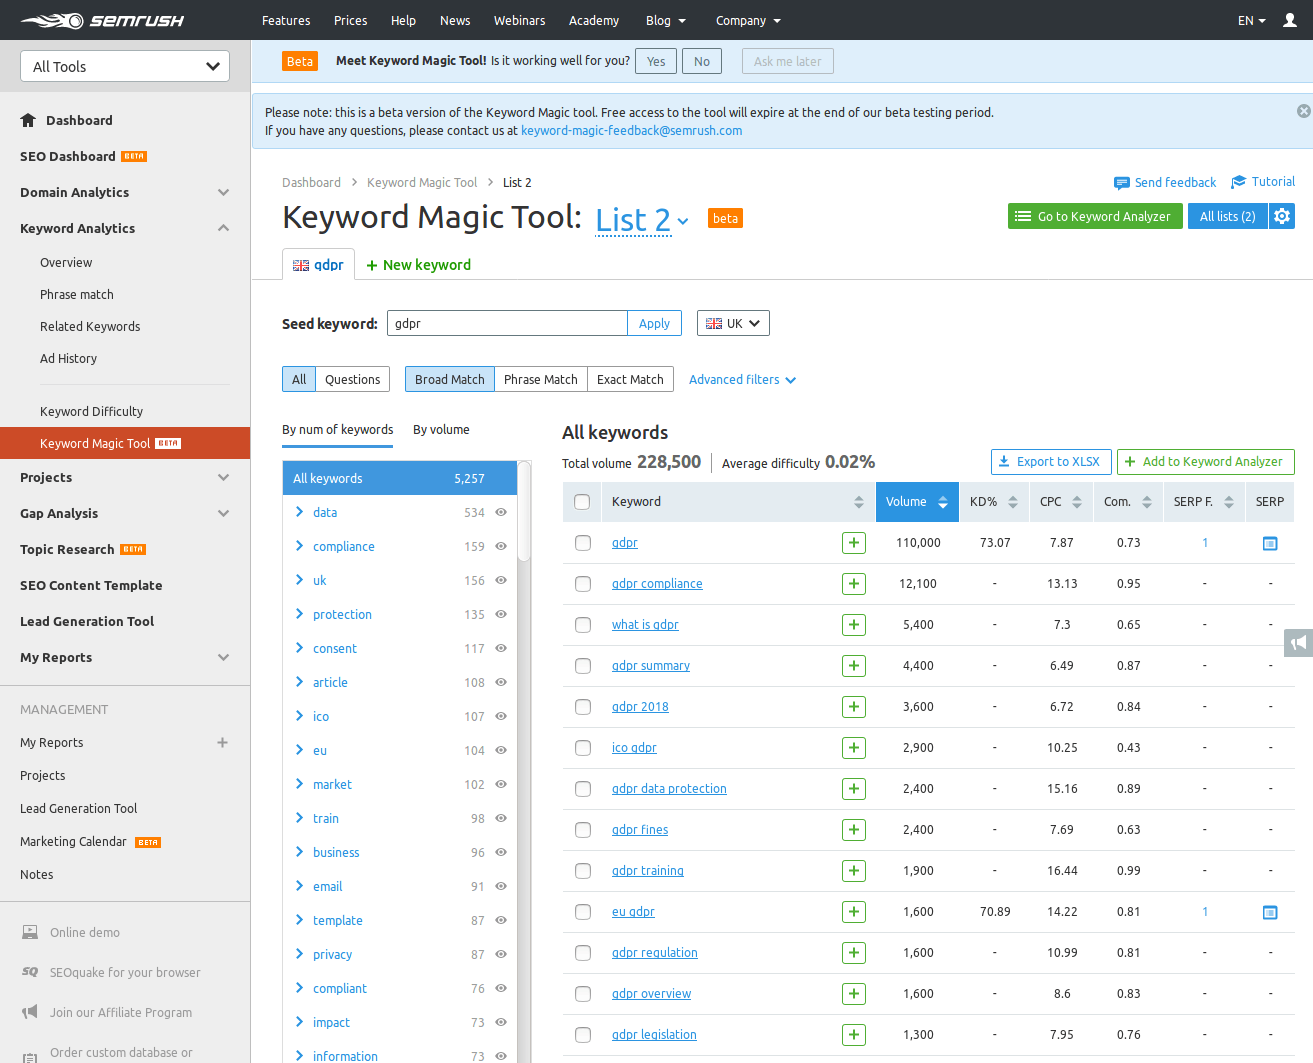Click the megaphone feedback side icon
The height and width of the screenshot is (1063, 1313).
(x=1298, y=643)
